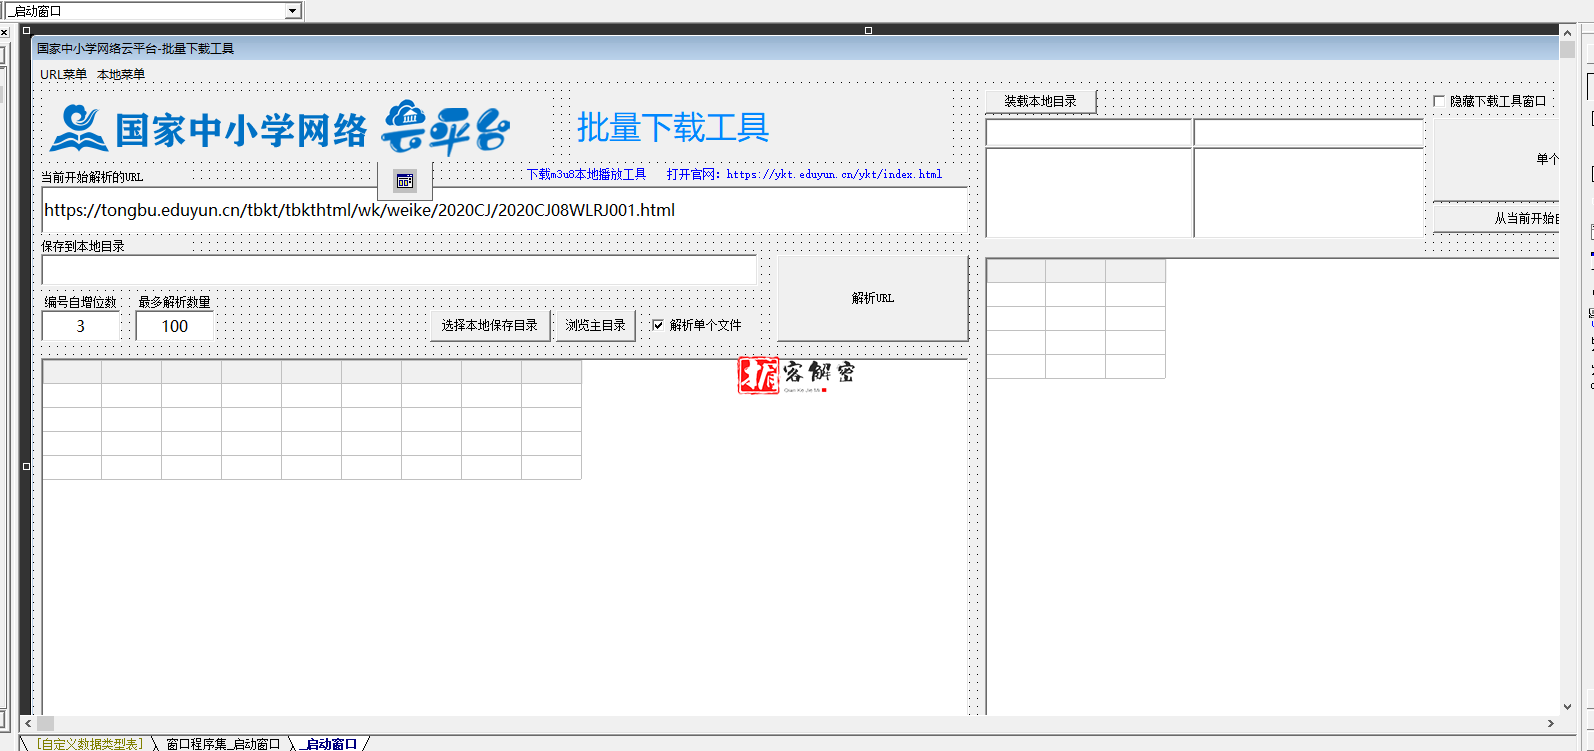
Task: Click the 最多解析数量 field showing 100
Action: (175, 326)
